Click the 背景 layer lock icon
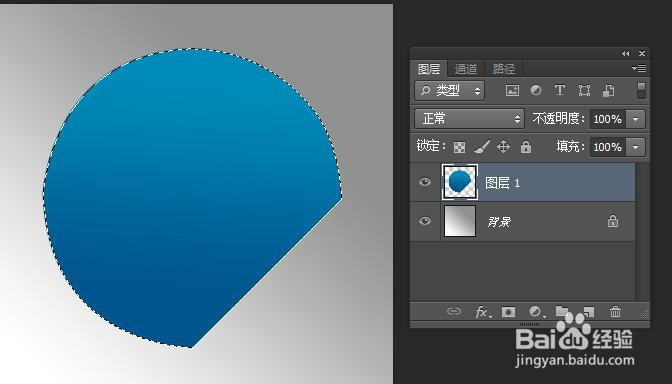672x384 pixels. [x=613, y=221]
